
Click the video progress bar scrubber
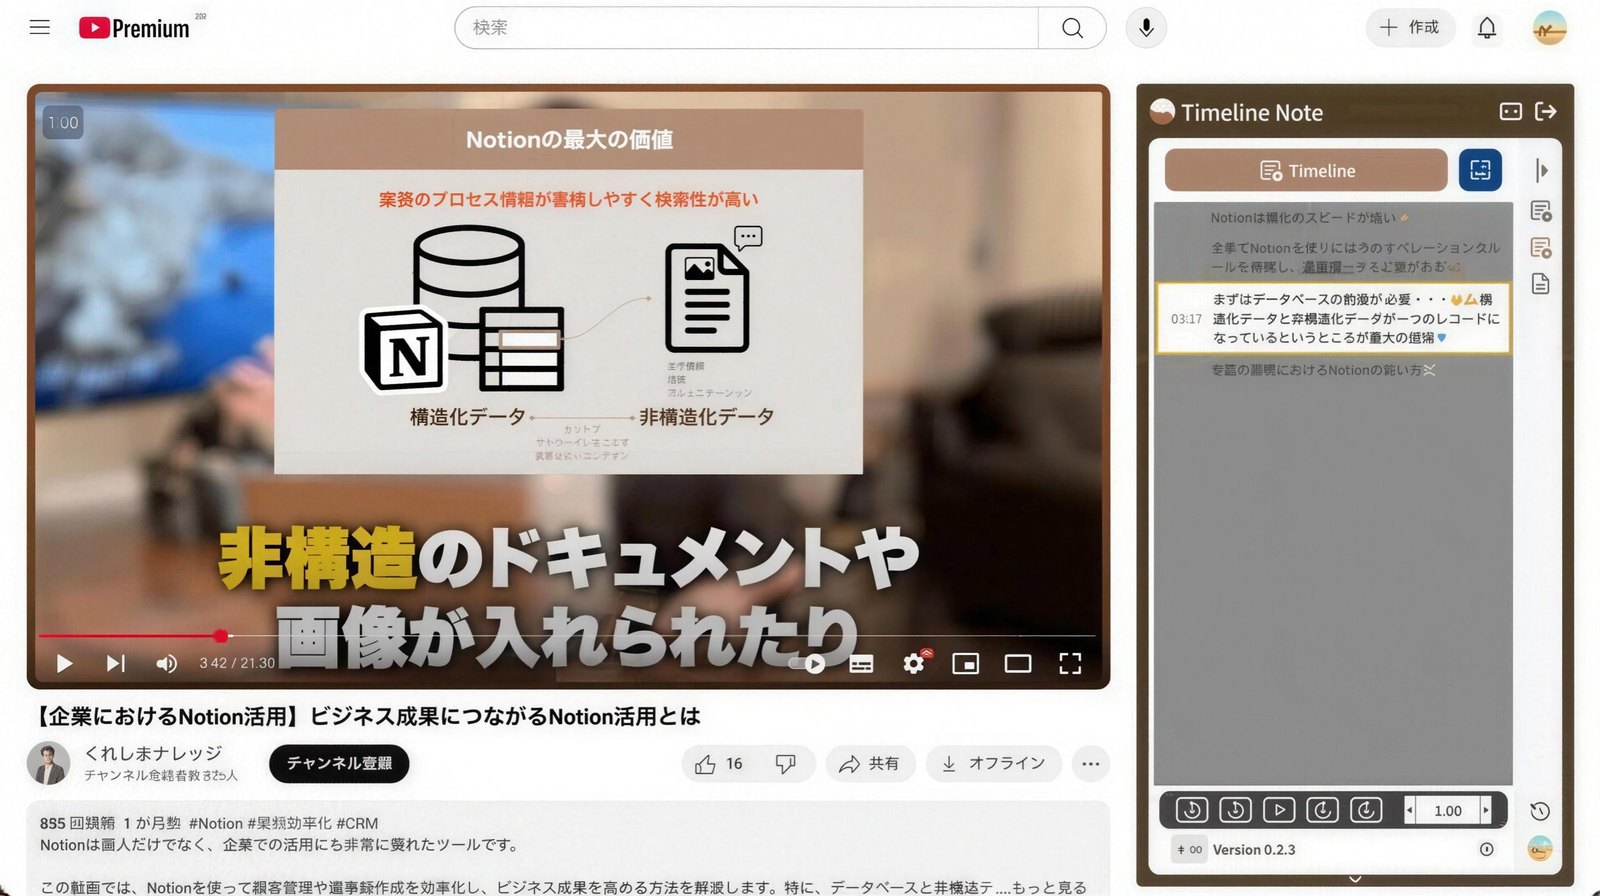click(x=221, y=636)
